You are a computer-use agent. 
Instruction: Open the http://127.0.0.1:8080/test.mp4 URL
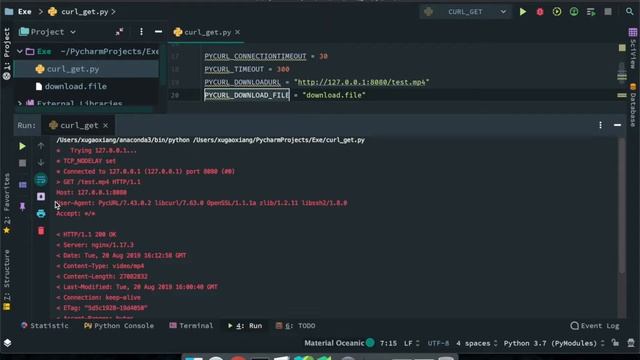[361, 82]
